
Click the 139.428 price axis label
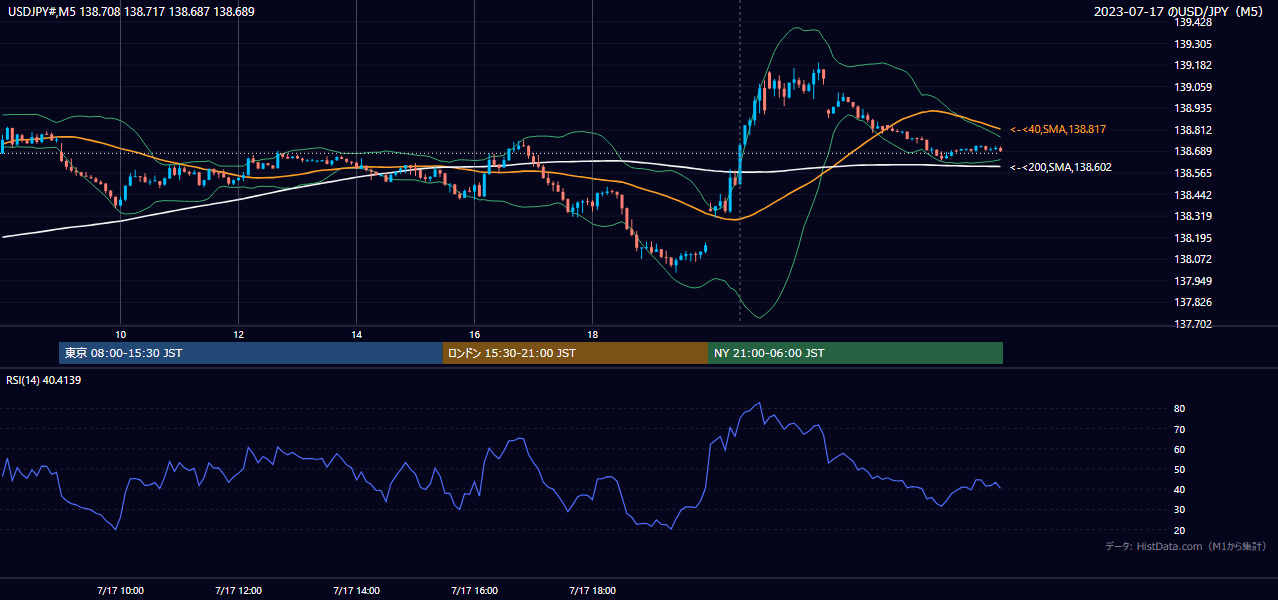[1193, 22]
